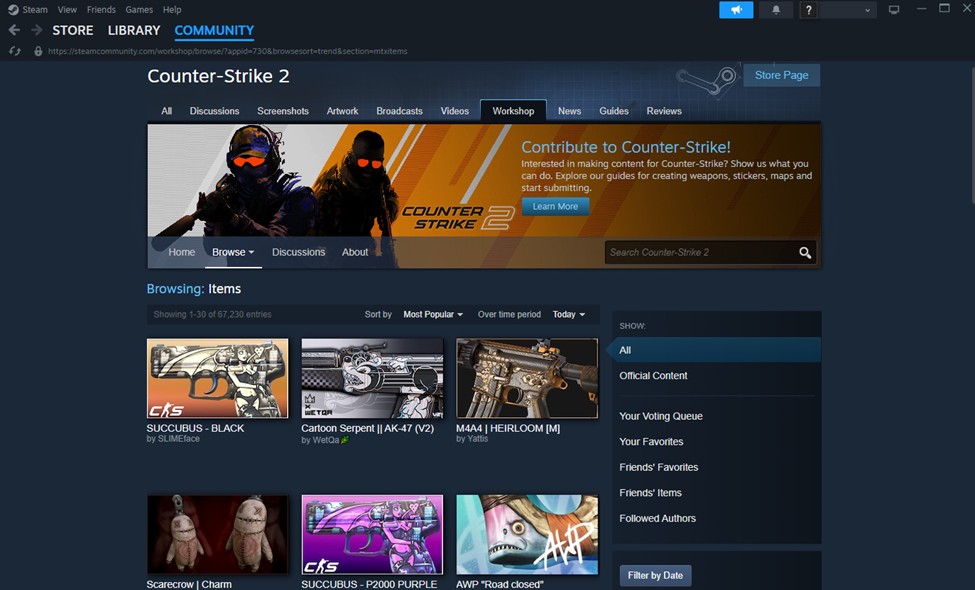Open the M4A4 HEIRLOOM thumbnail
The height and width of the screenshot is (590, 975).
point(527,378)
